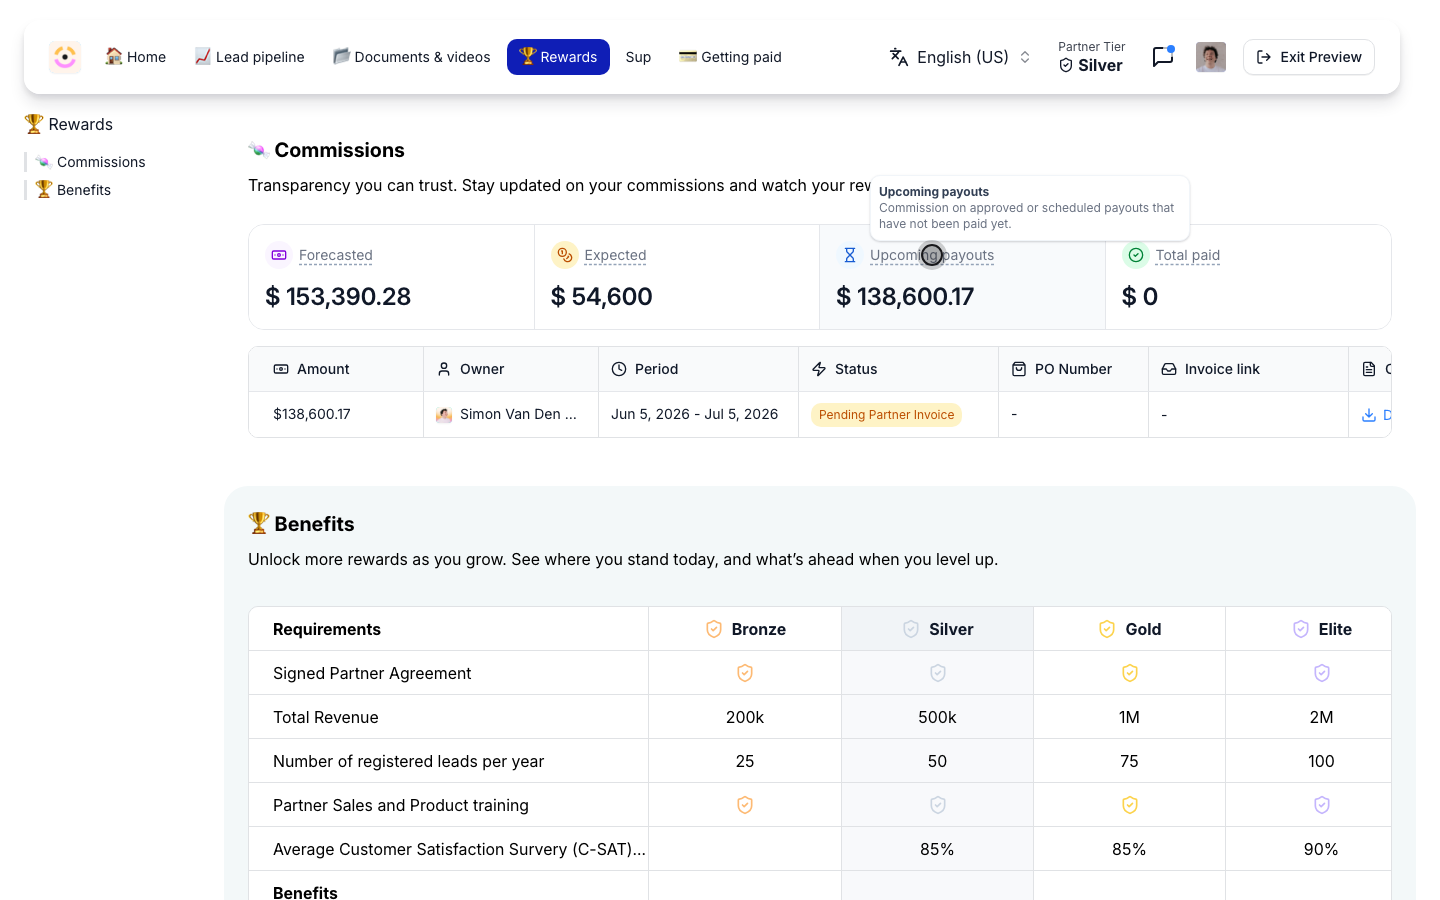Click Elite shield for Partner Sales training
This screenshot has width=1440, height=900.
(x=1322, y=805)
